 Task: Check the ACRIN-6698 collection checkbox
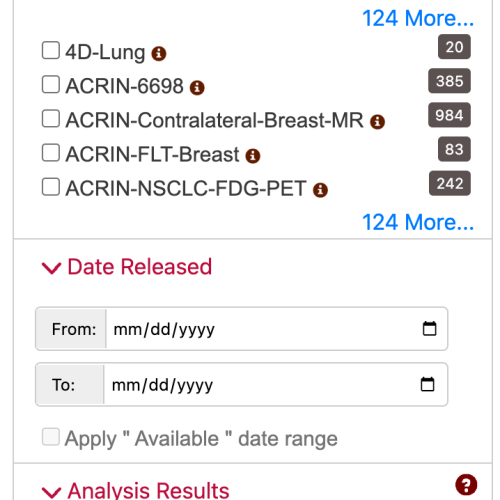(51, 84)
